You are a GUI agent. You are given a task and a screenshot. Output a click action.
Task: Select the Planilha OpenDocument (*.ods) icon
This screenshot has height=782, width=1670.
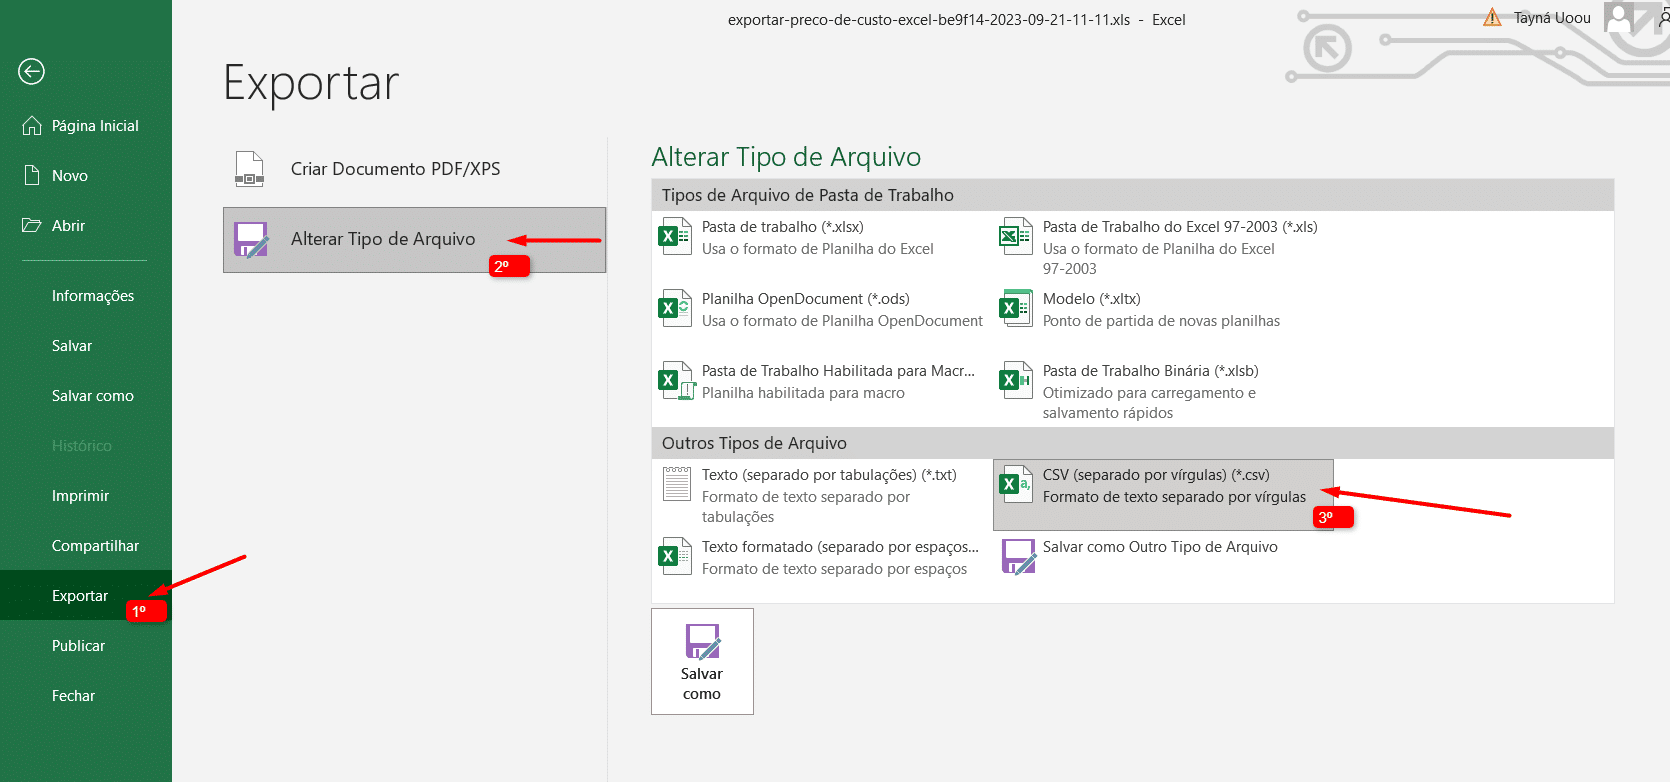pyautogui.click(x=675, y=309)
